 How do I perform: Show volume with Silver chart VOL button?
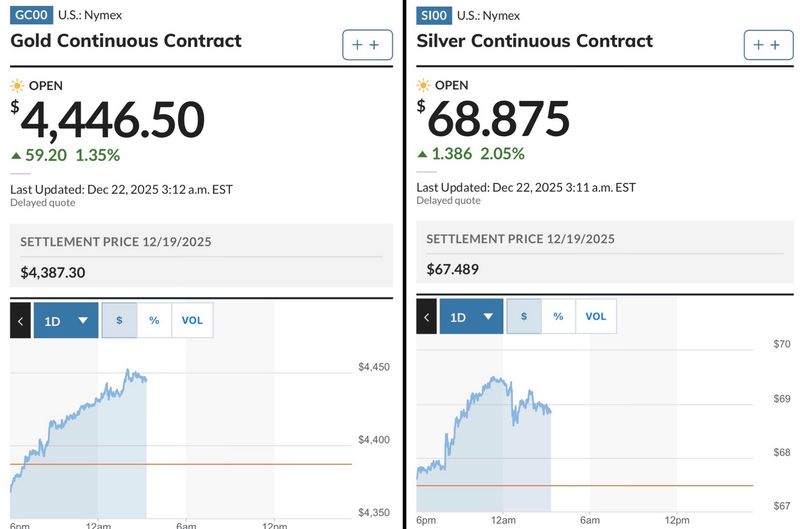coord(596,317)
